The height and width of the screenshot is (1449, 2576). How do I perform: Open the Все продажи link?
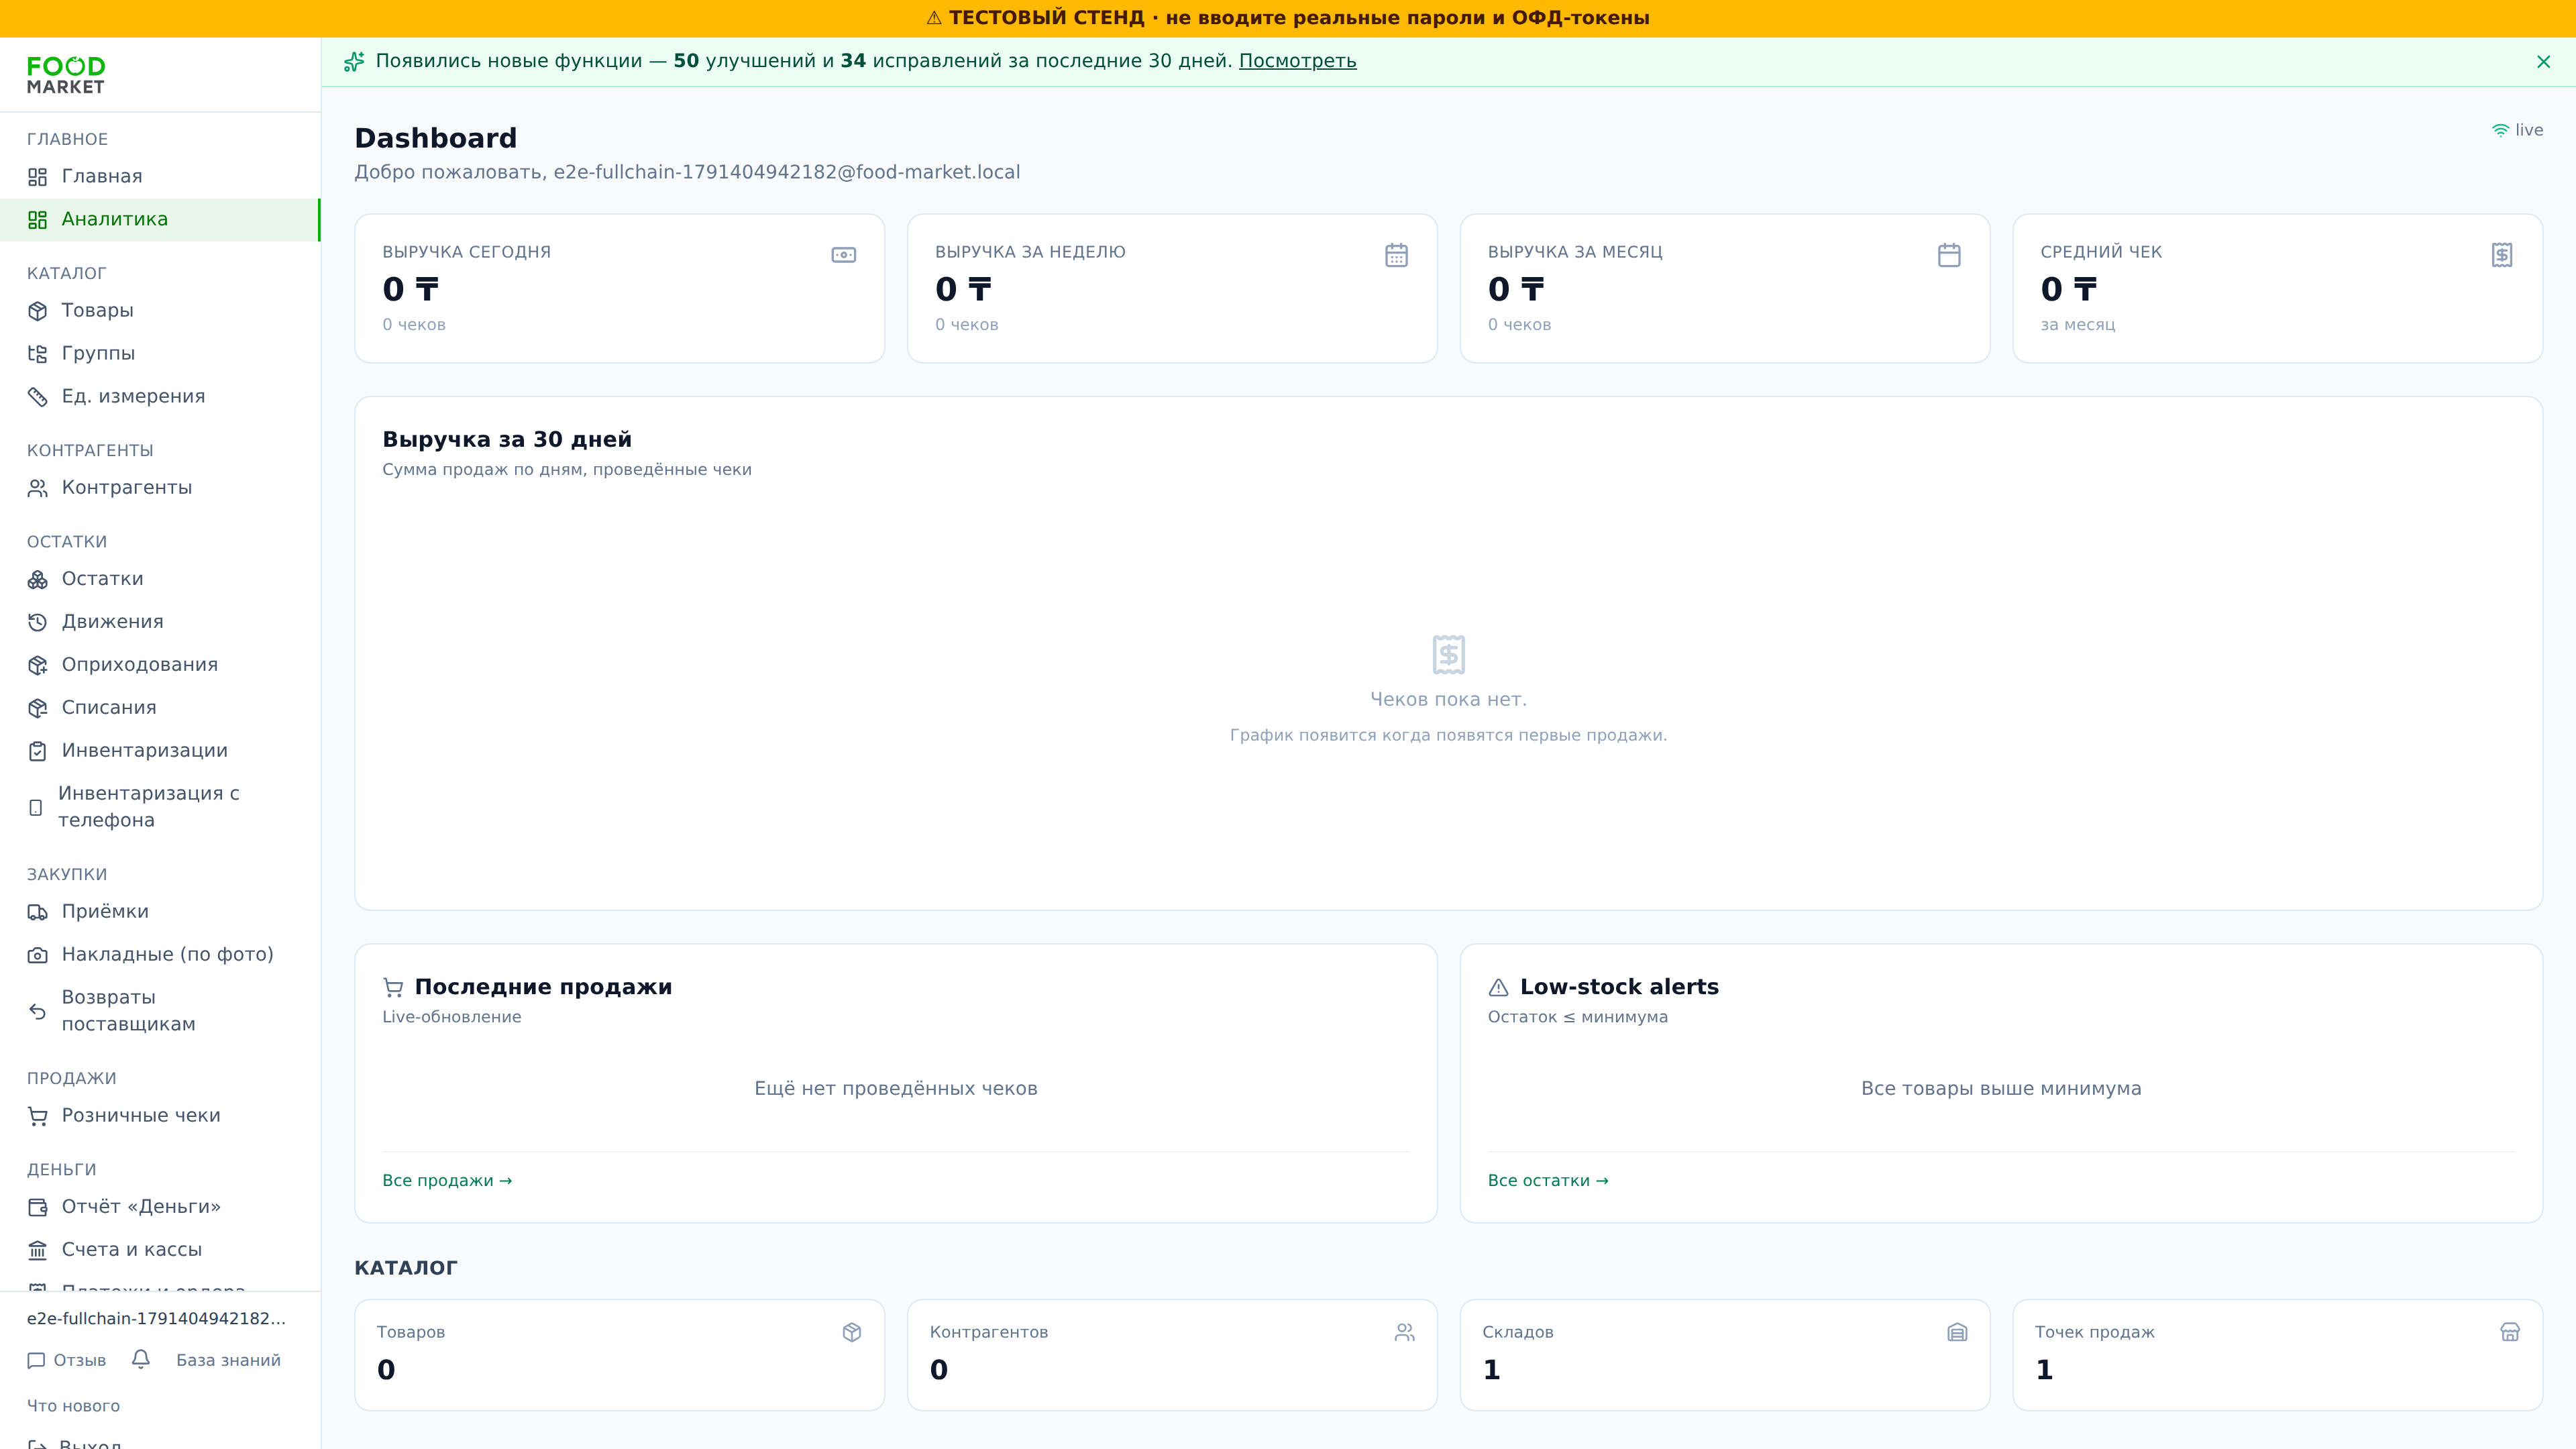pos(447,1180)
